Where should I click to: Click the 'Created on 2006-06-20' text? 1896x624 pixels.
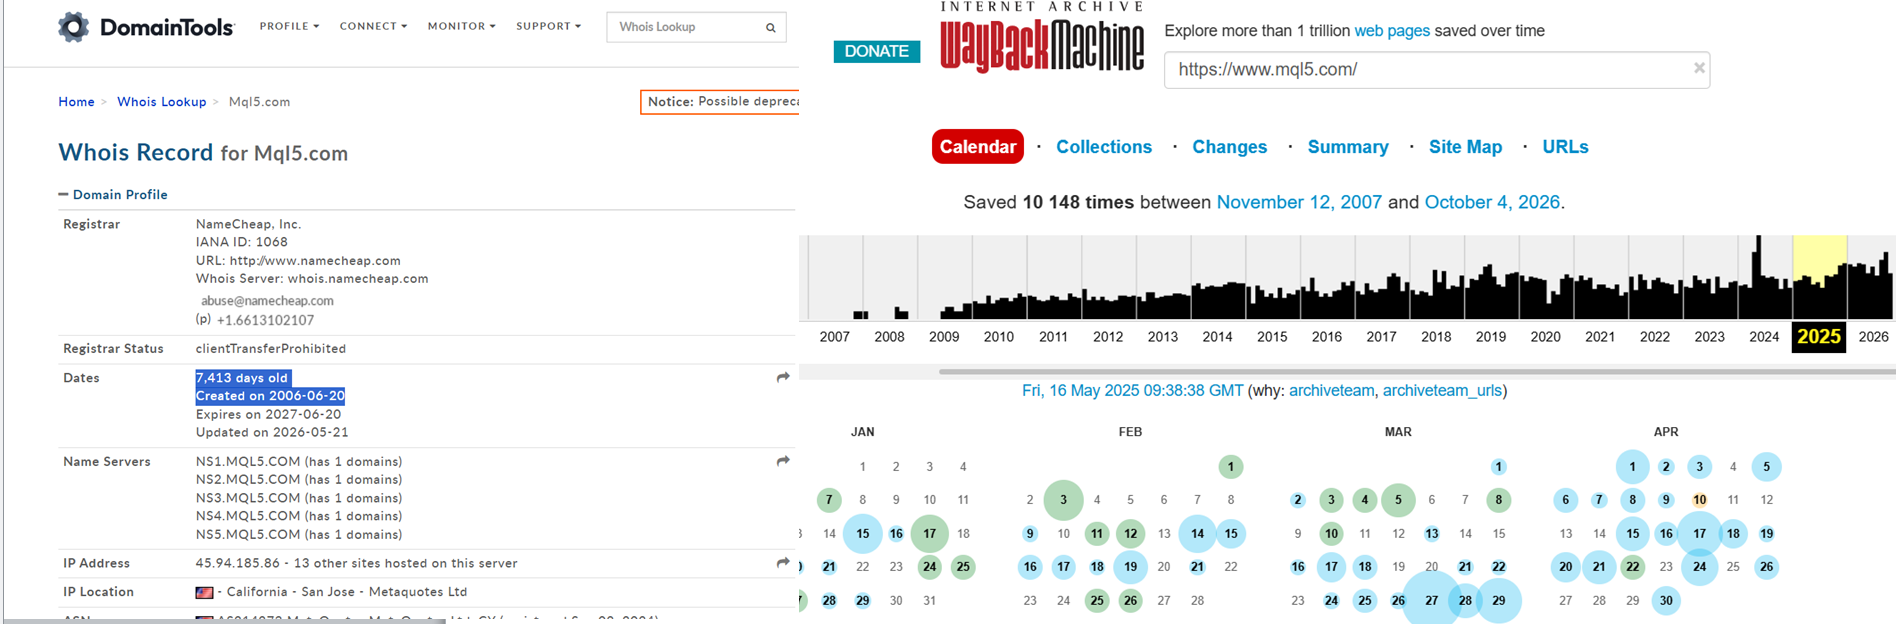pyautogui.click(x=270, y=396)
